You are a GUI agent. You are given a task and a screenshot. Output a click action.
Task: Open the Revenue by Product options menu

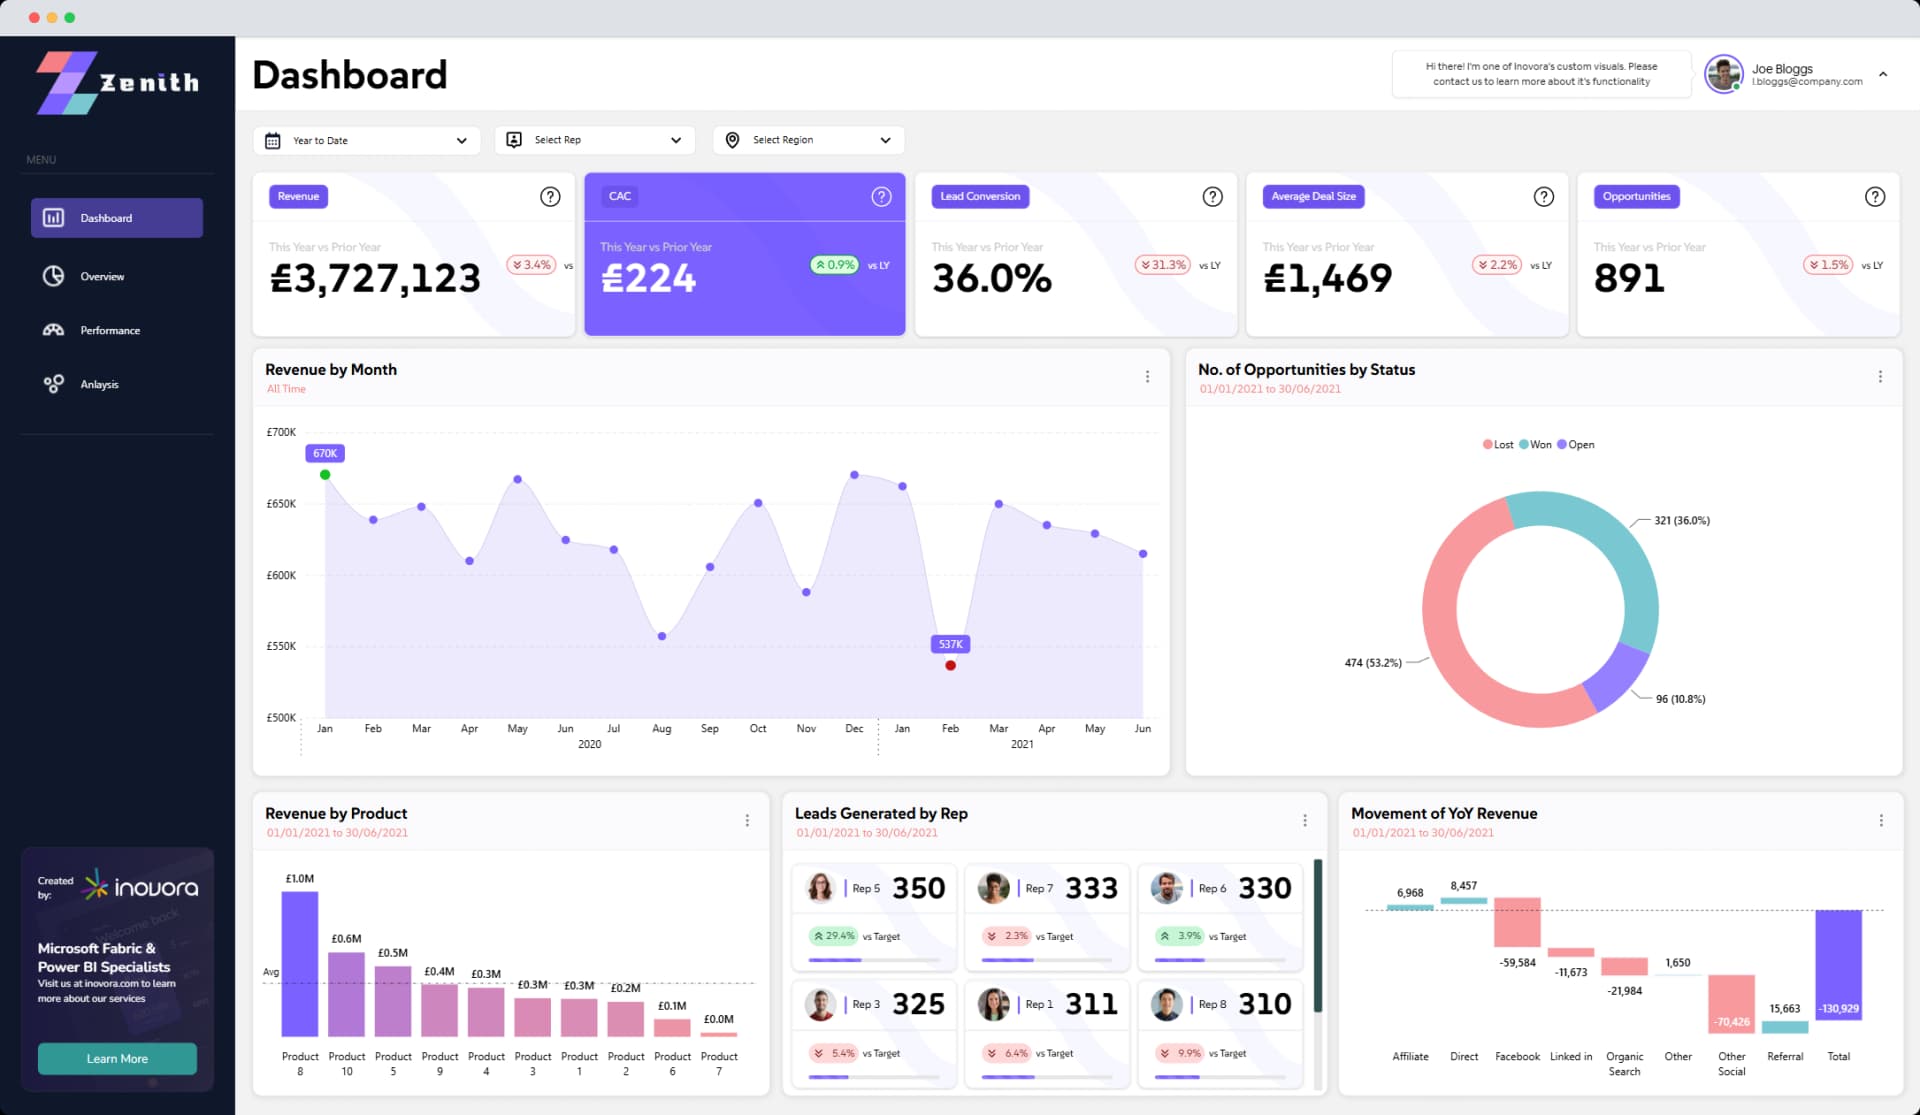tap(748, 820)
